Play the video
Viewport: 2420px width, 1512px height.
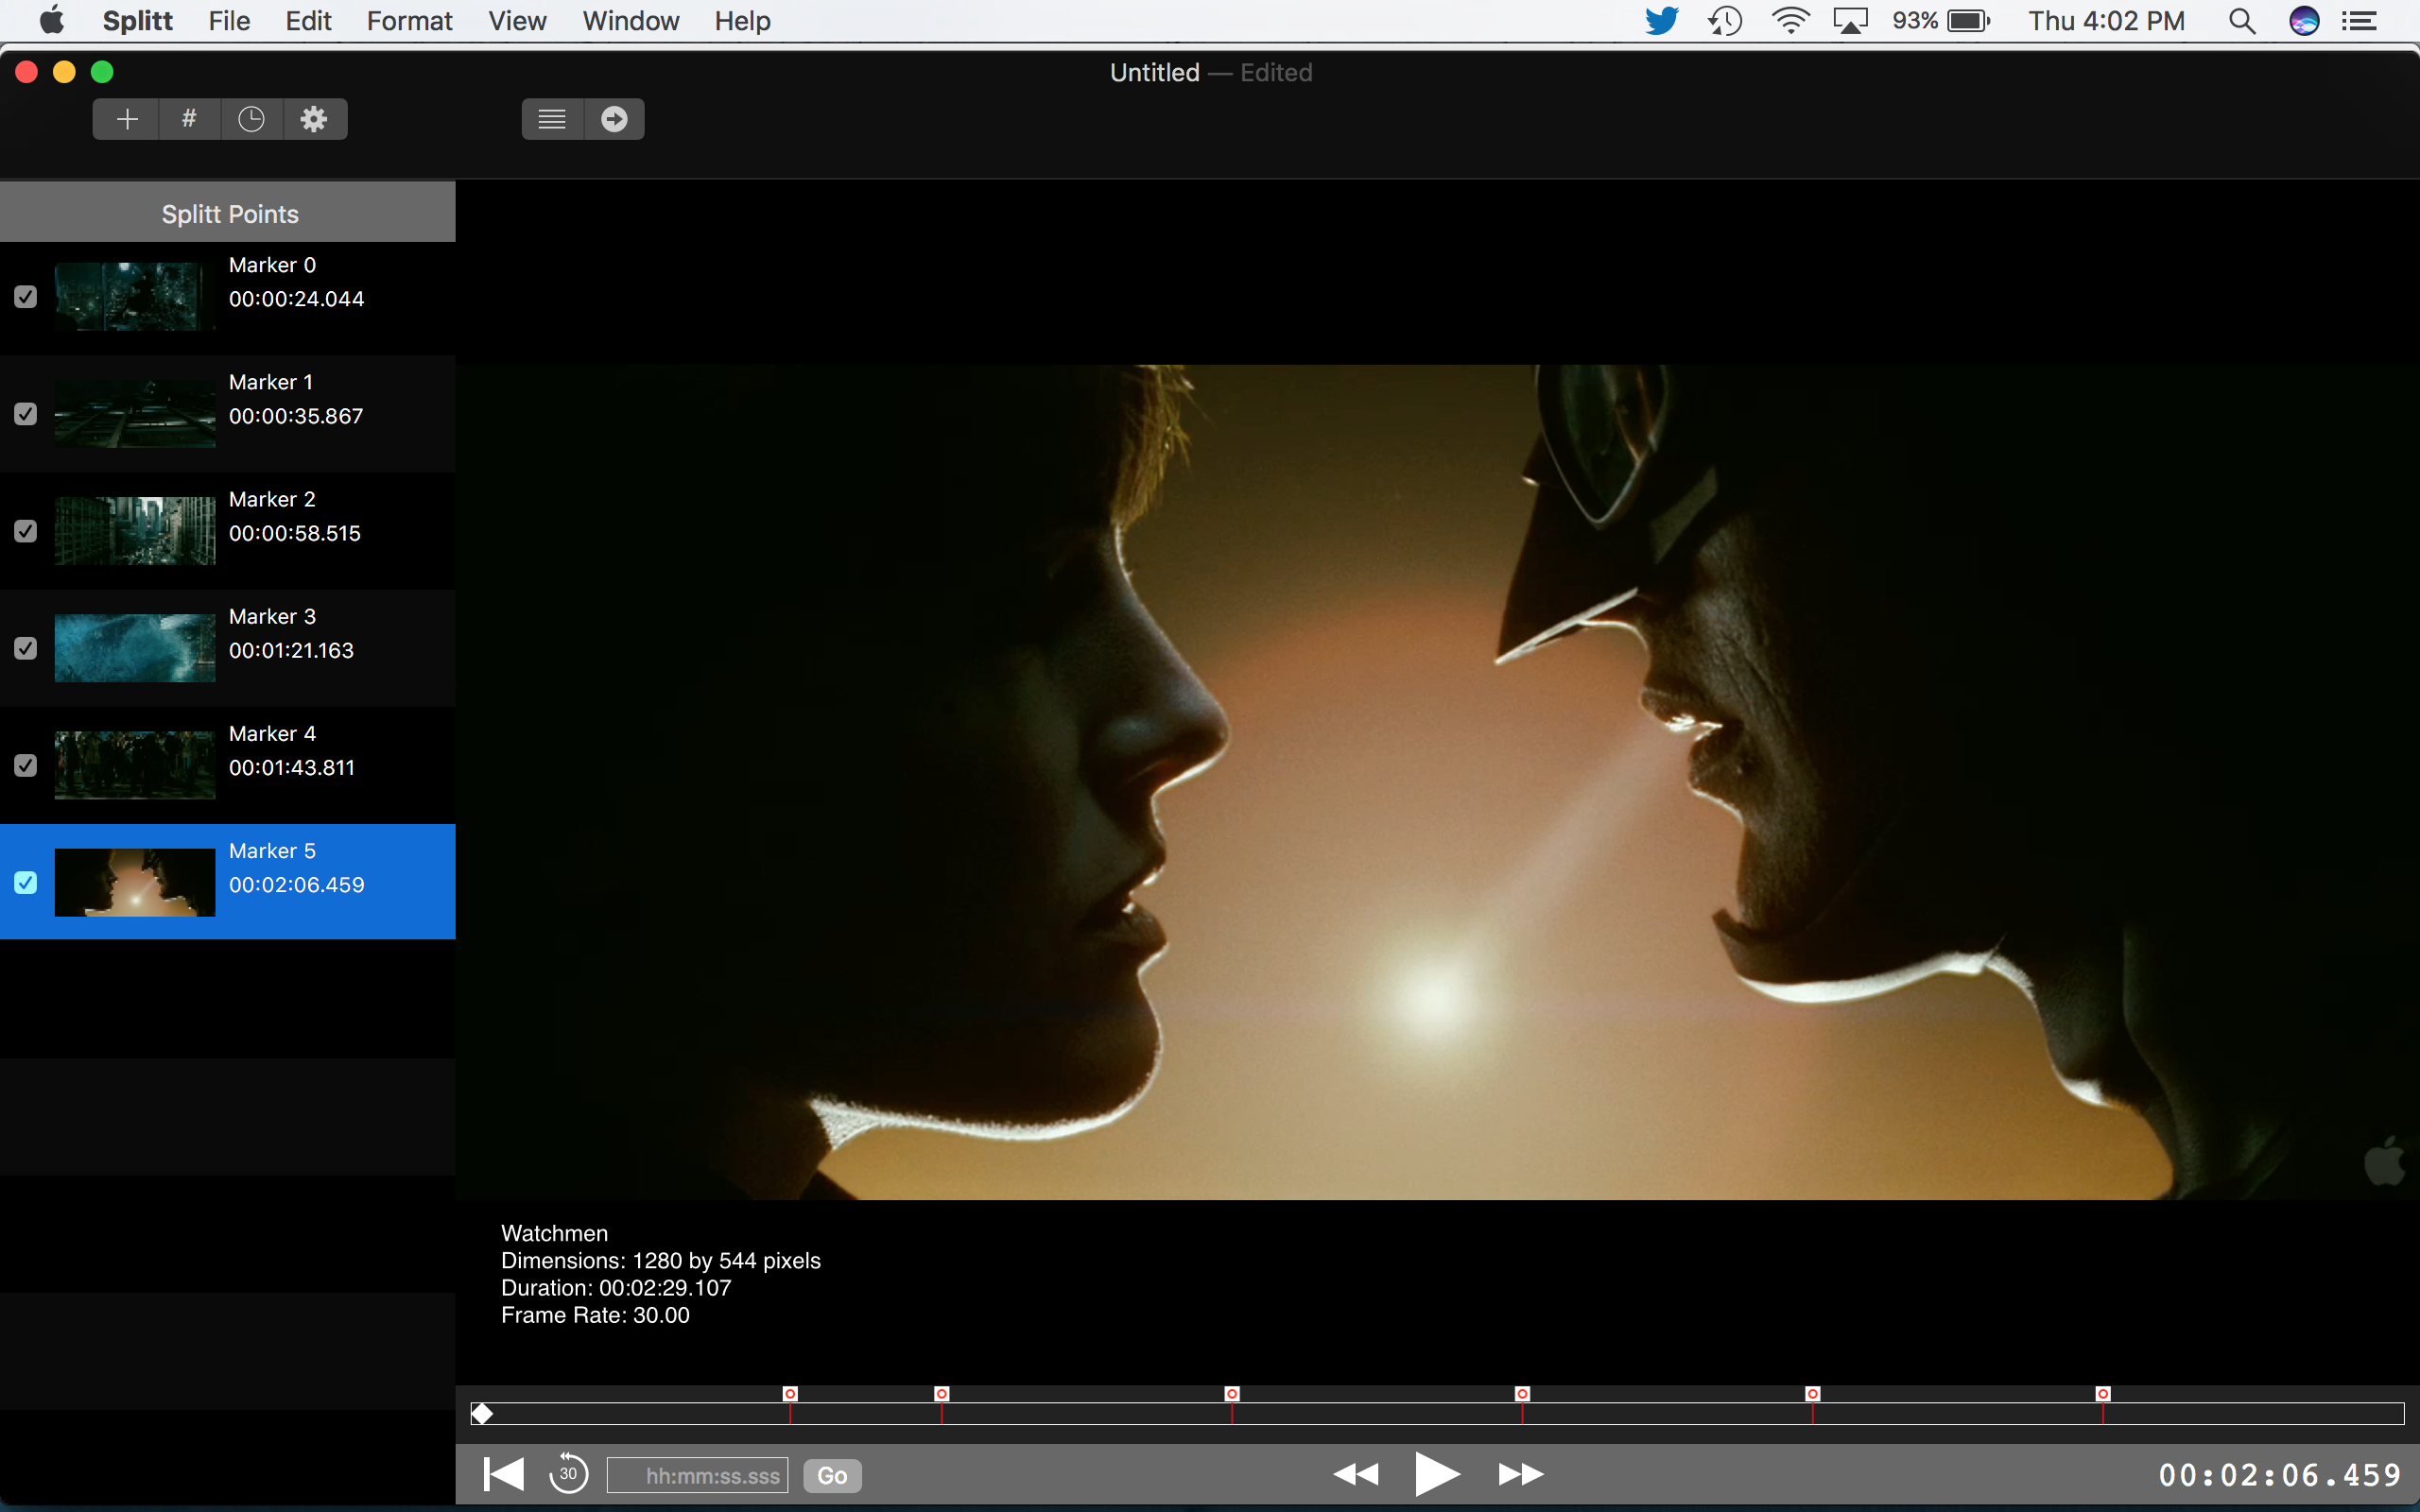pos(1437,1474)
